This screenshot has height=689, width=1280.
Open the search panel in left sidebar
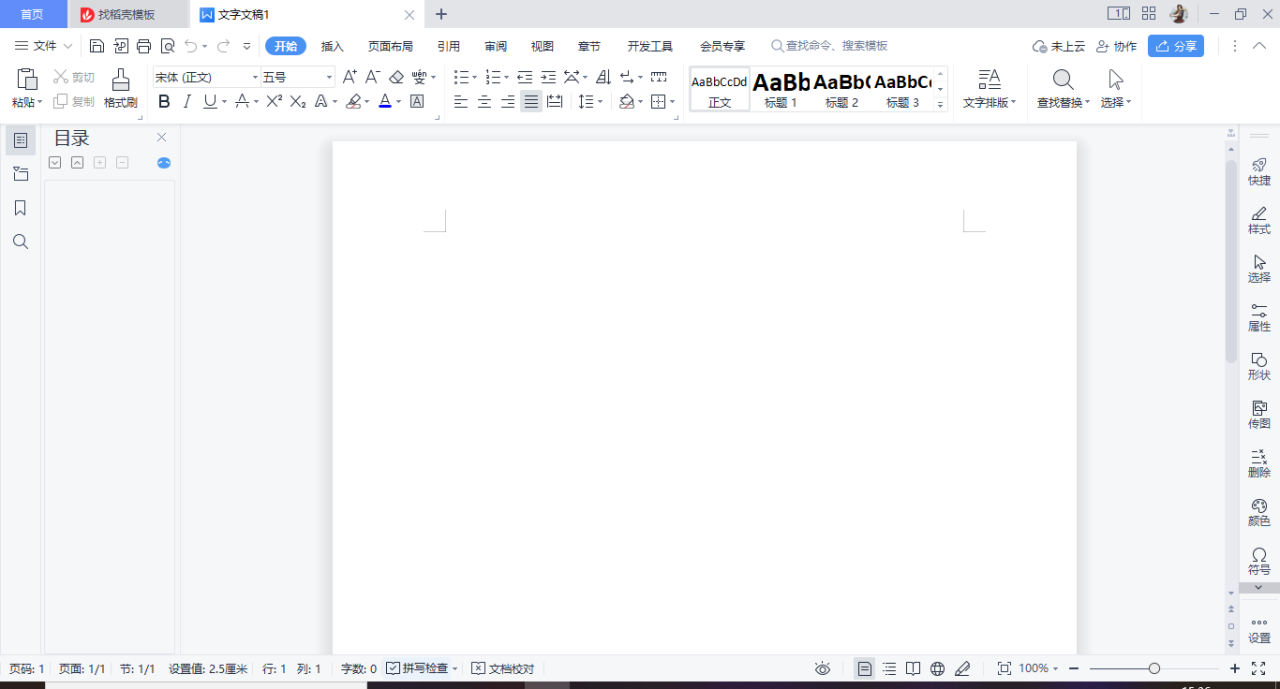(20, 242)
